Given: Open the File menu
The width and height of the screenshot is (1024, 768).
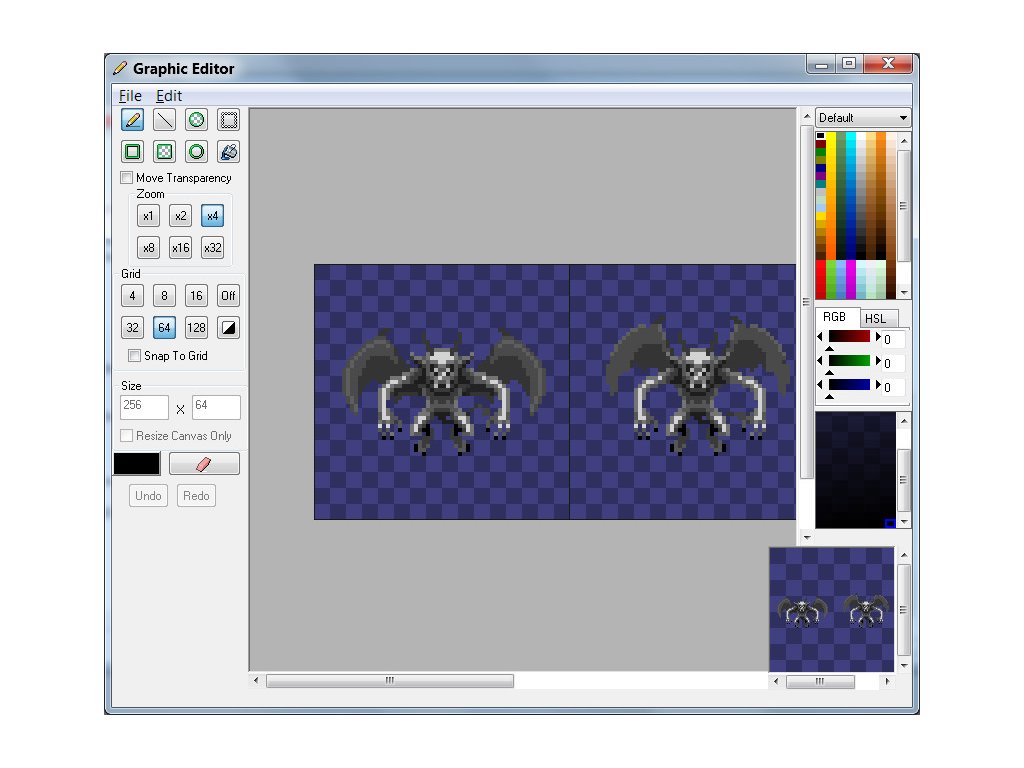Looking at the screenshot, I should (130, 96).
